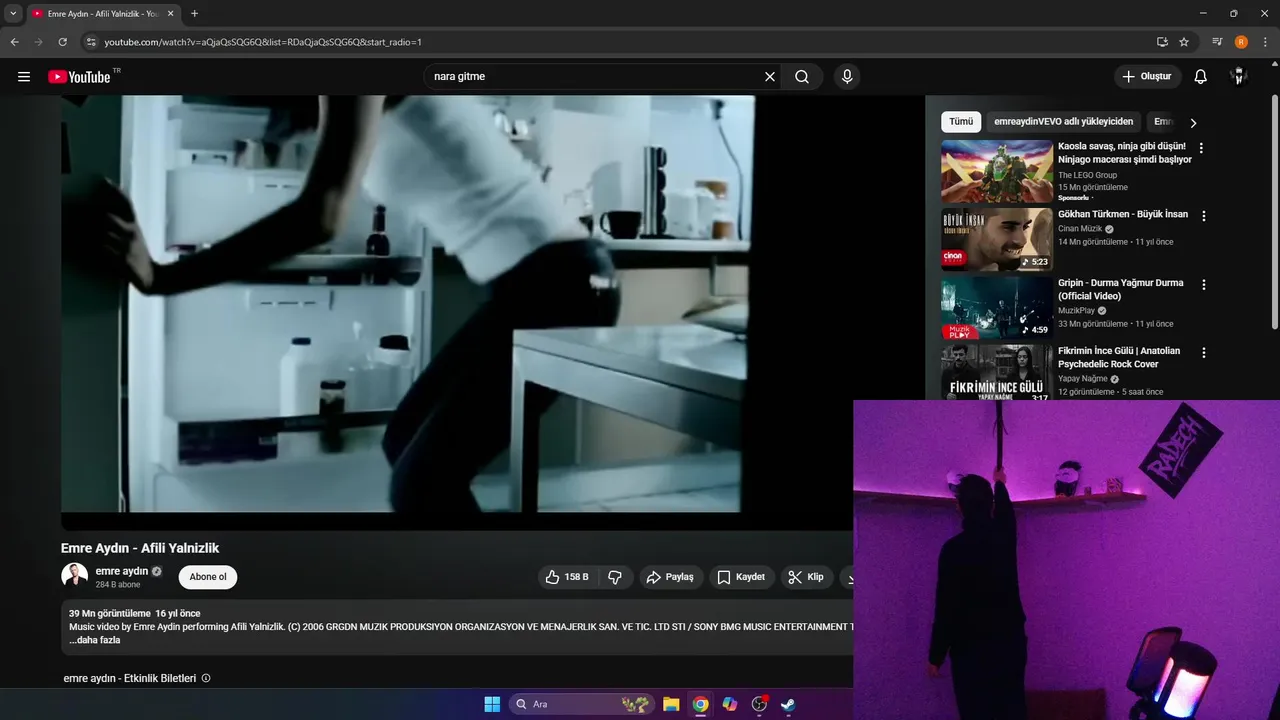Open Yapay Nağme channel name
The height and width of the screenshot is (720, 1280).
point(1083,379)
